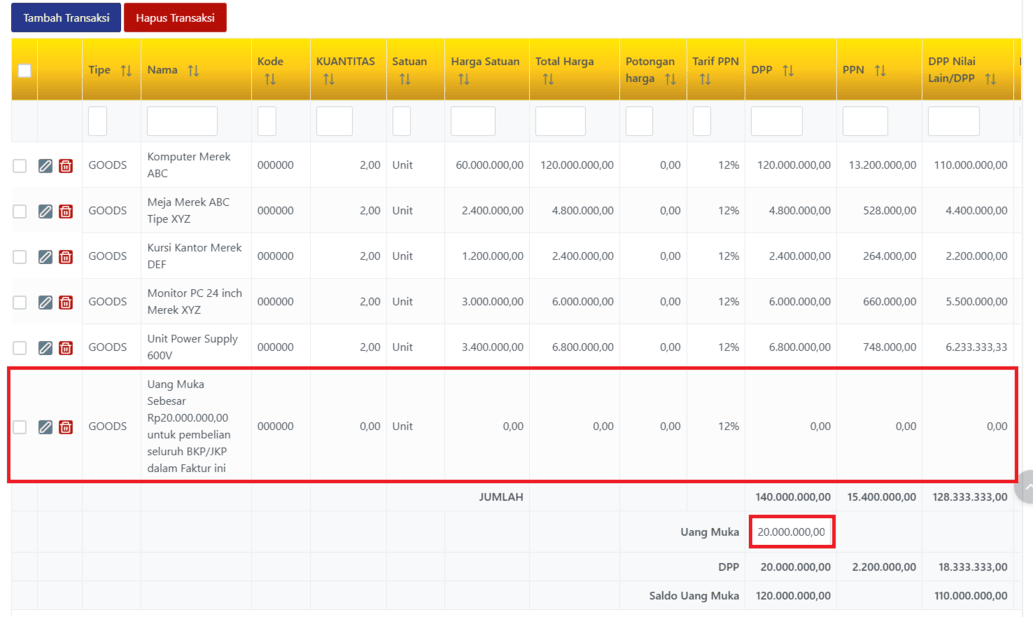Edit the Komputer Merek ABC row
Viewport: 1033px width, 617px height.
(45, 166)
